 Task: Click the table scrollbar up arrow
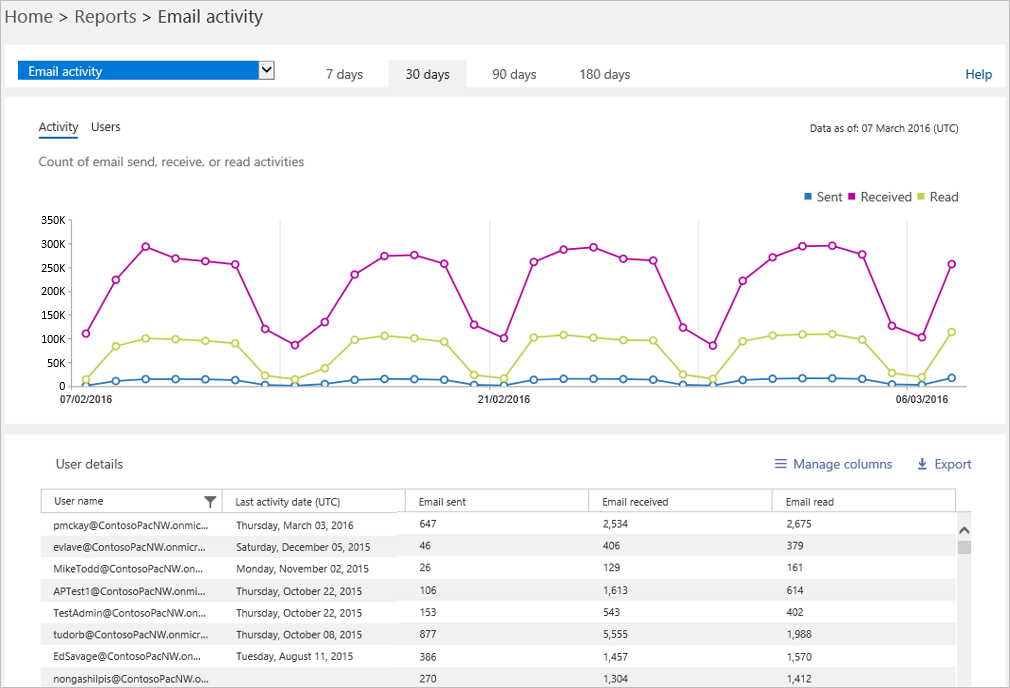click(x=964, y=530)
